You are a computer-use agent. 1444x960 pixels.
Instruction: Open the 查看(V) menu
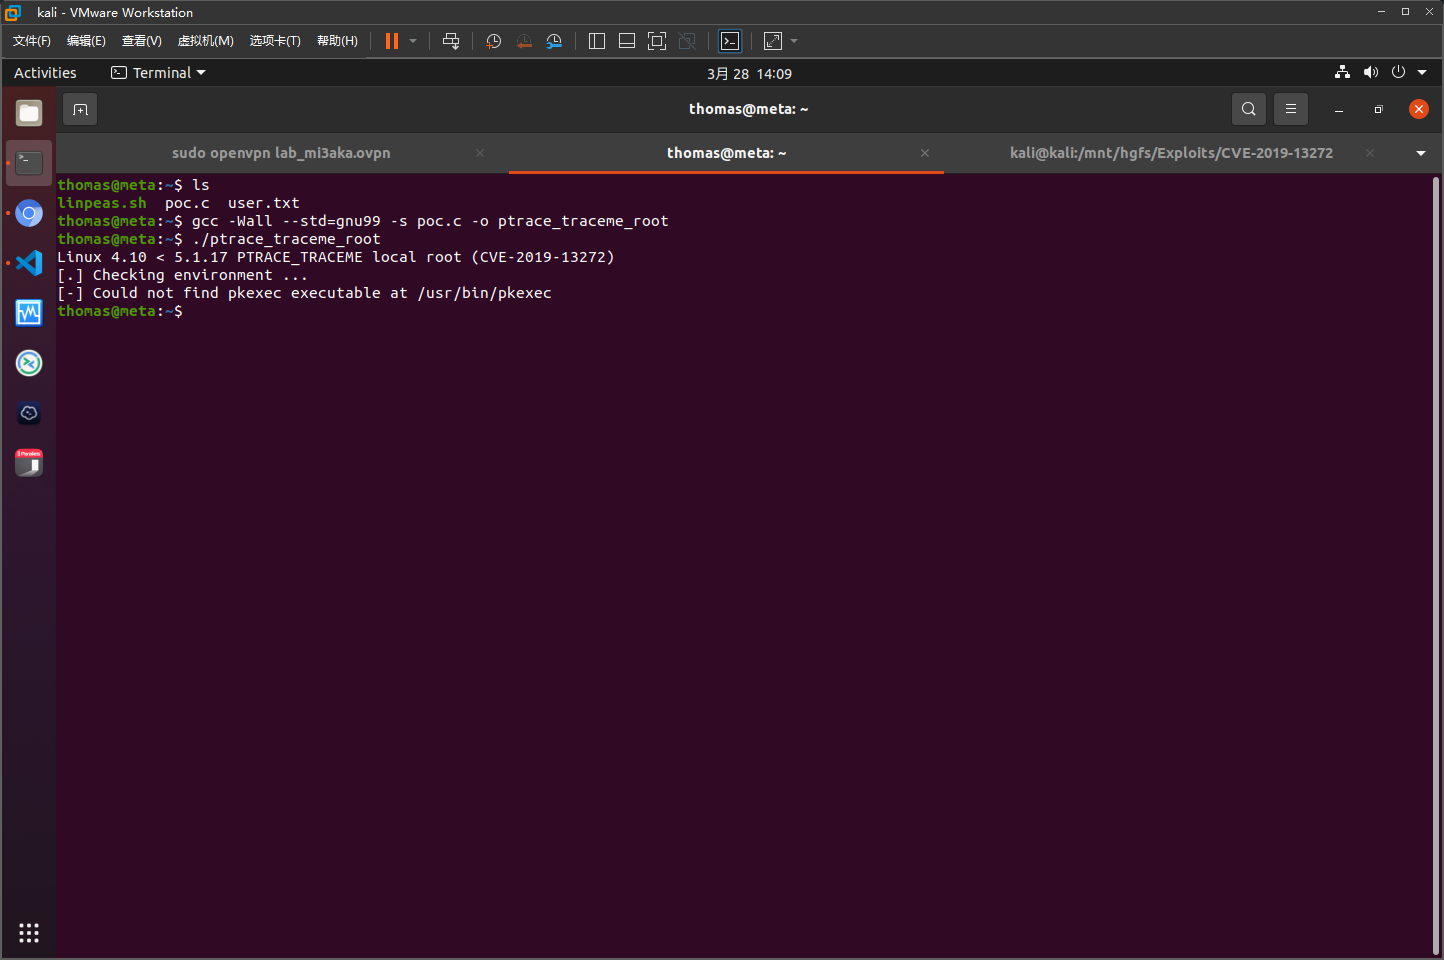142,41
